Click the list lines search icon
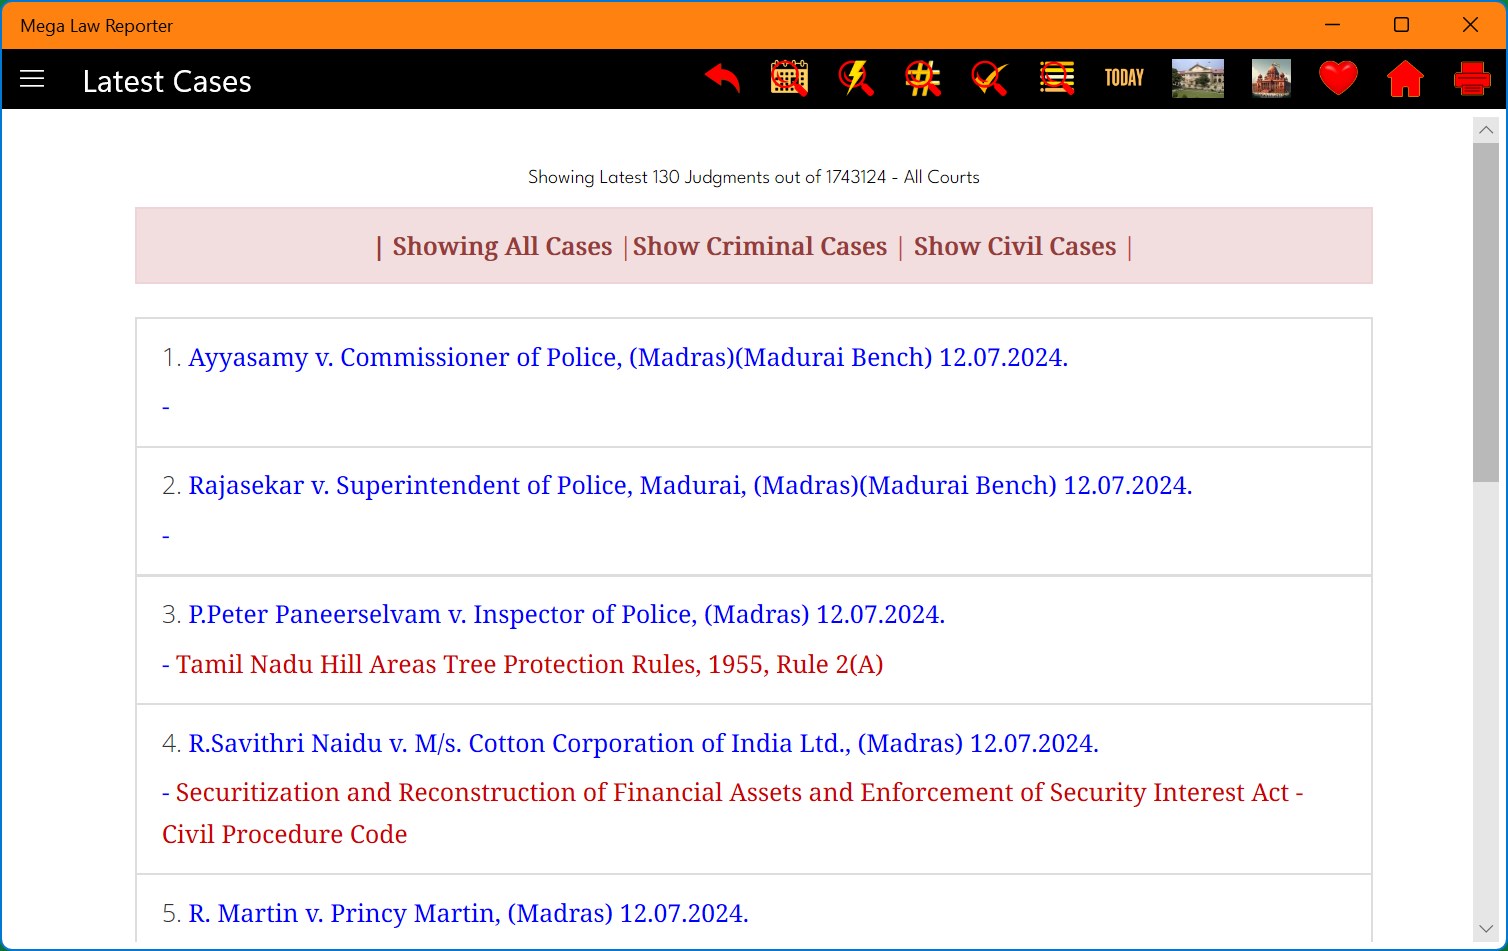This screenshot has height=951, width=1508. (1056, 78)
